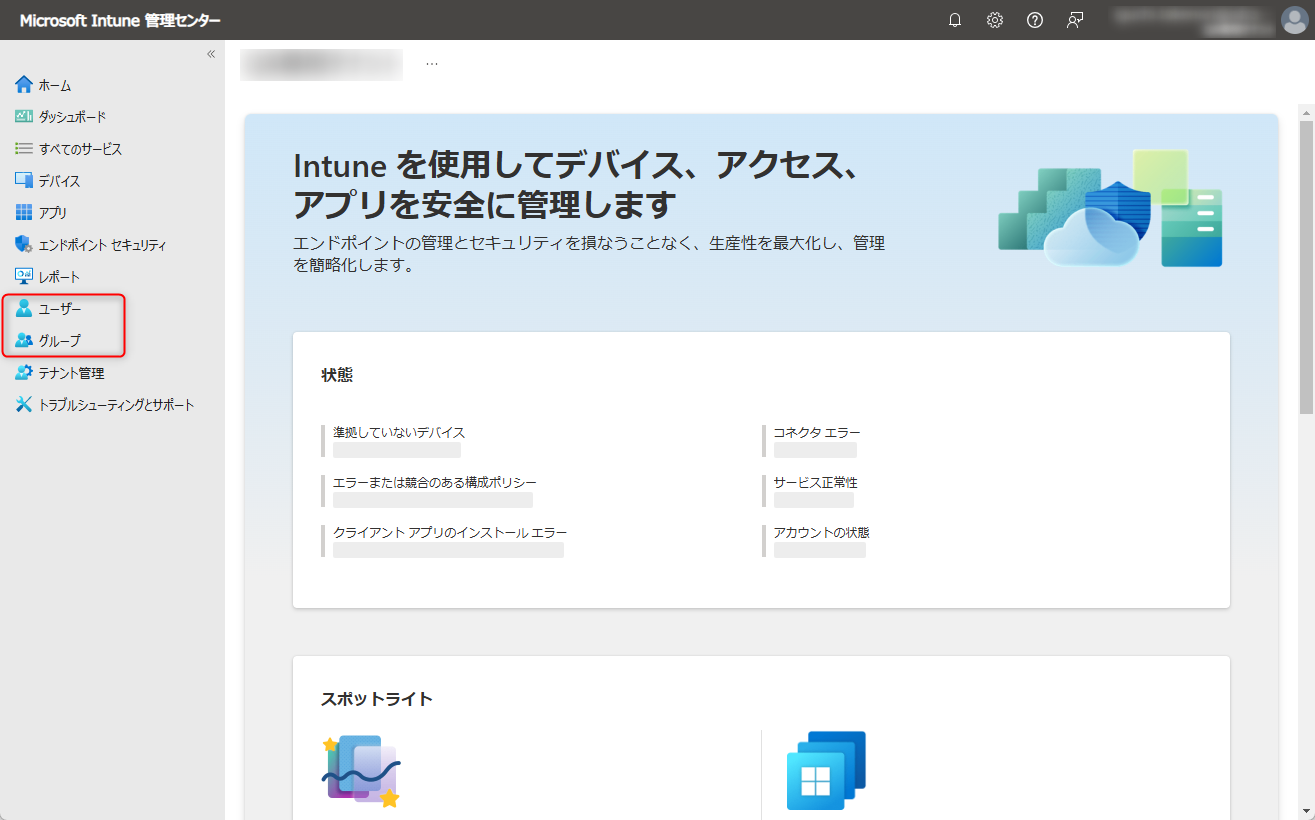The width and height of the screenshot is (1315, 820).
Task: Click the ホーム house icon
Action: pos(24,85)
